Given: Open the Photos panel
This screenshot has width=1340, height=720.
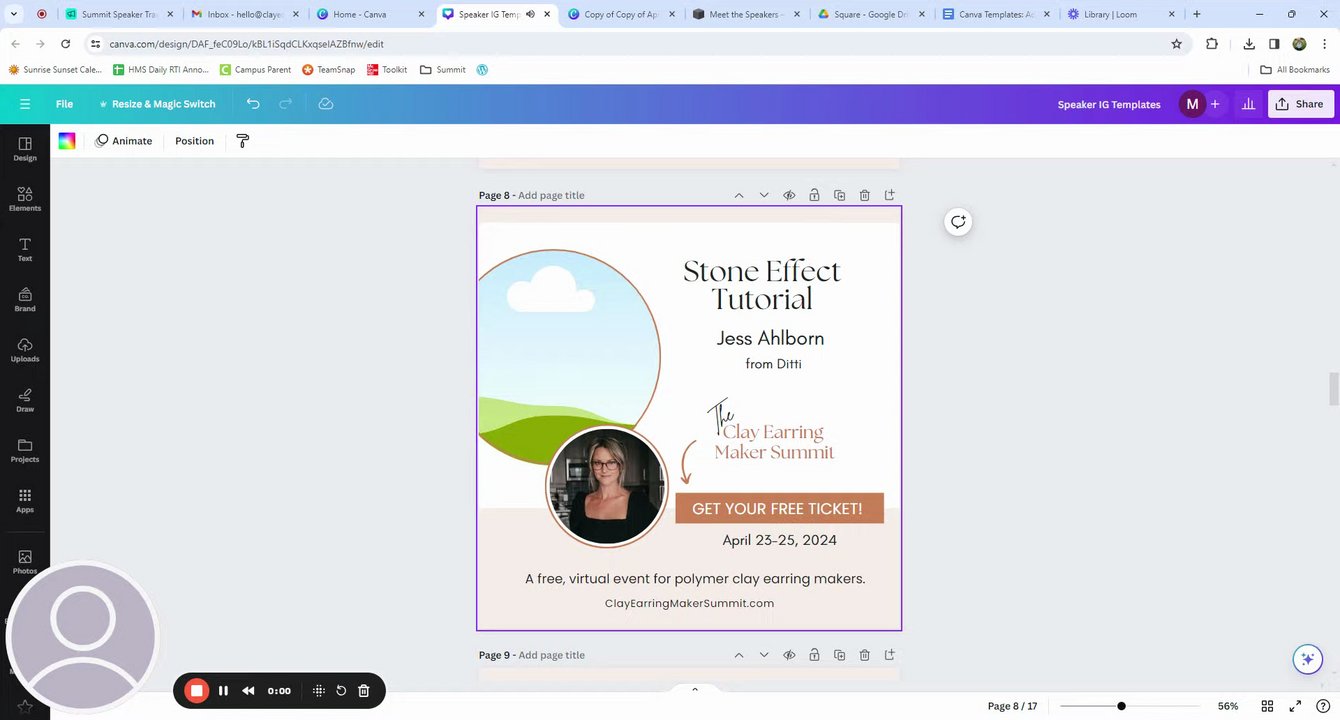Looking at the screenshot, I should (25, 561).
